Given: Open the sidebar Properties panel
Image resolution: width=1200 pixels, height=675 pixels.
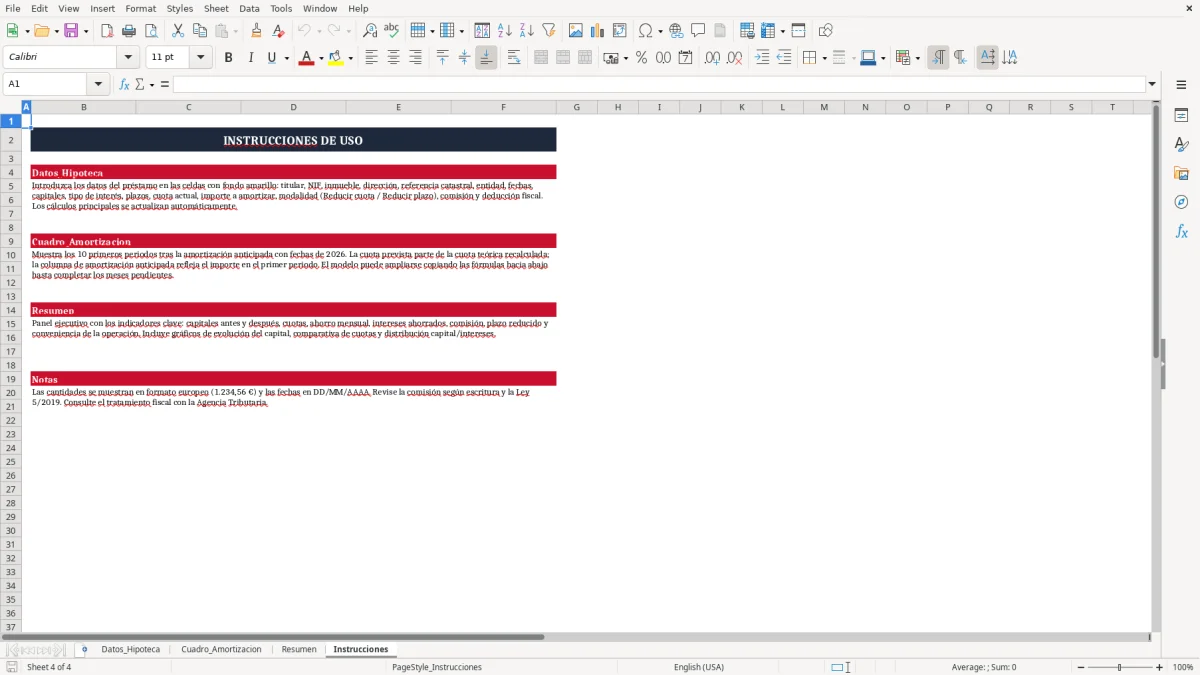Looking at the screenshot, I should click(1181, 115).
